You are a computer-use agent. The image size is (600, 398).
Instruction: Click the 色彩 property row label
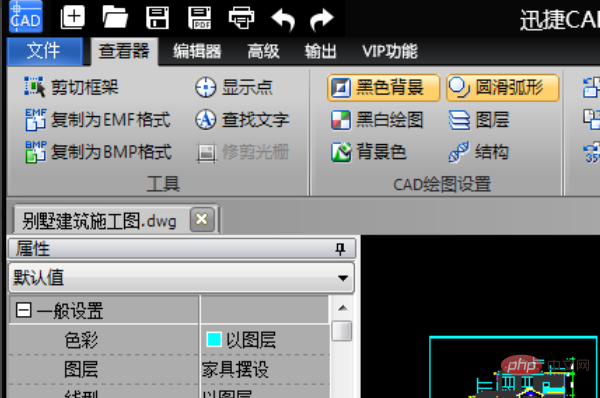pyautogui.click(x=81, y=339)
